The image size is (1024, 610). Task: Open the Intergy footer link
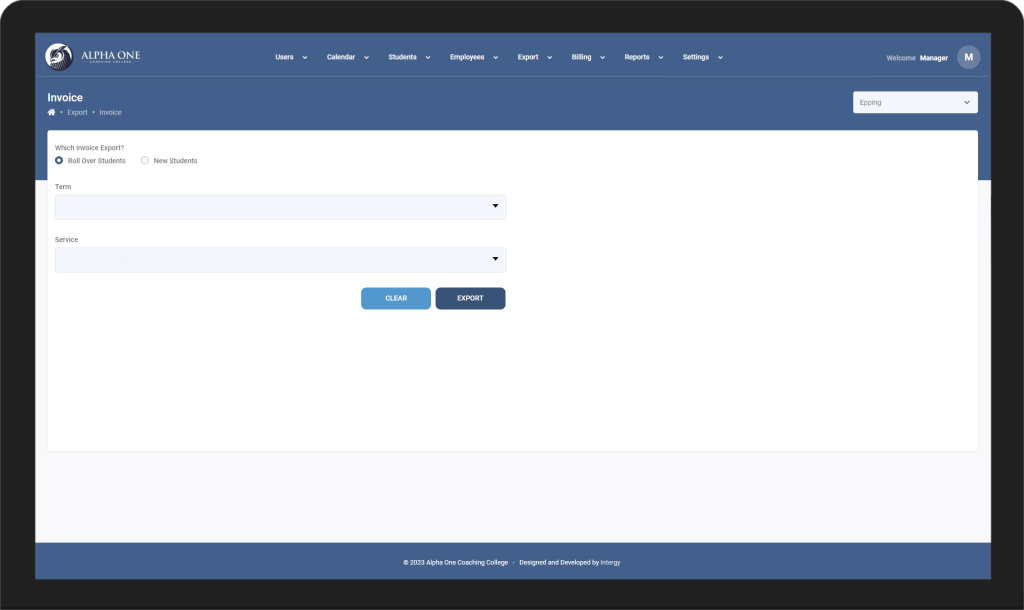(x=610, y=562)
